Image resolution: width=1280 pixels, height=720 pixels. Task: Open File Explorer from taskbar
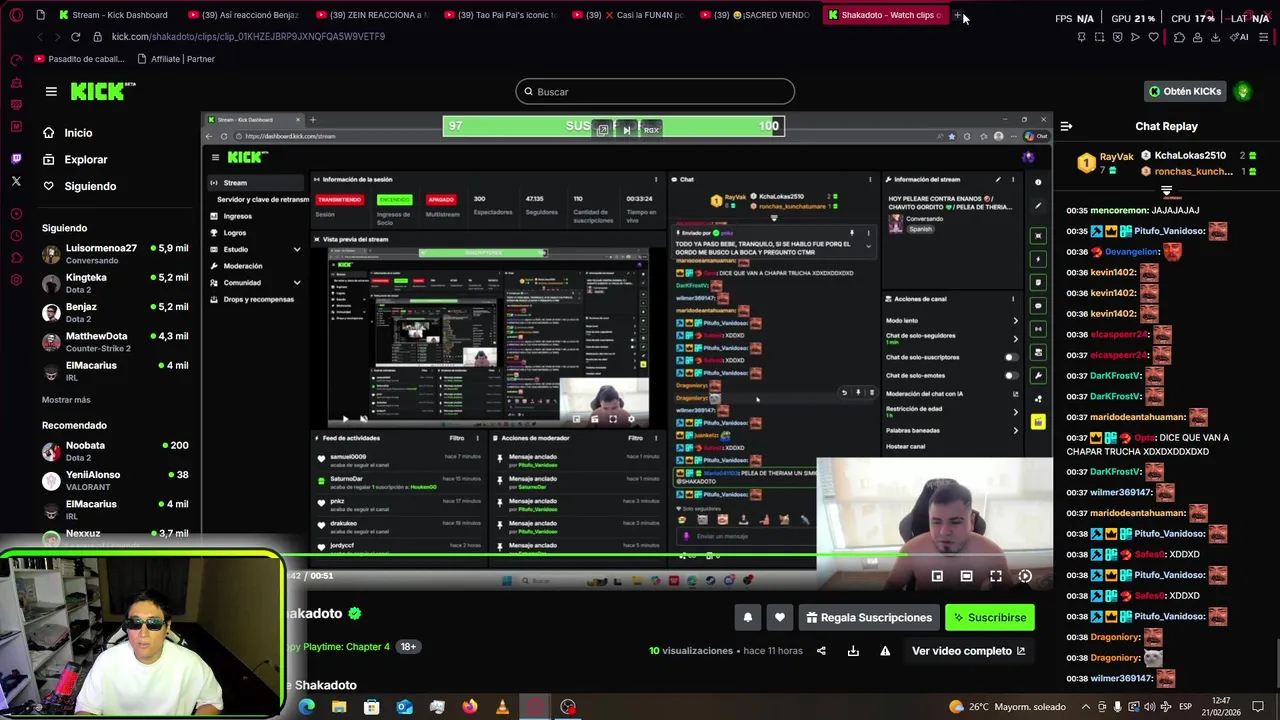pyautogui.click(x=339, y=707)
